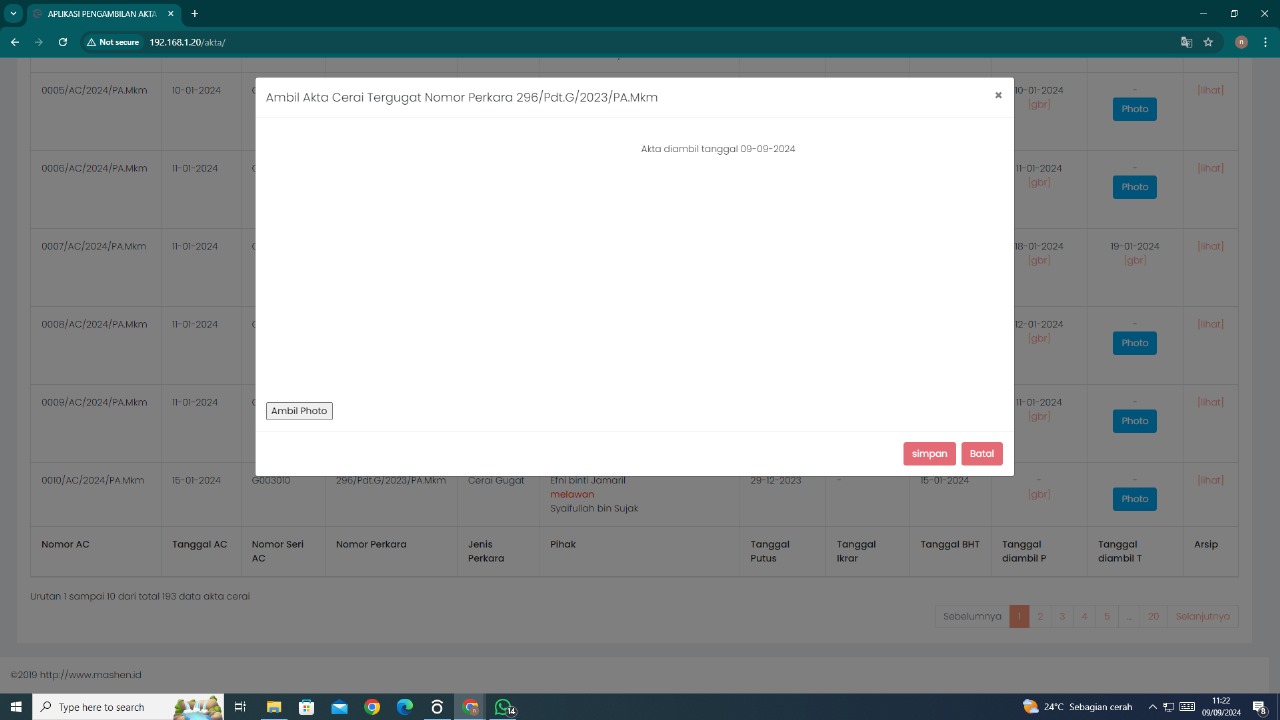The height and width of the screenshot is (720, 1280).
Task: Reload the page using the browser refresh icon
Action: 63,42
